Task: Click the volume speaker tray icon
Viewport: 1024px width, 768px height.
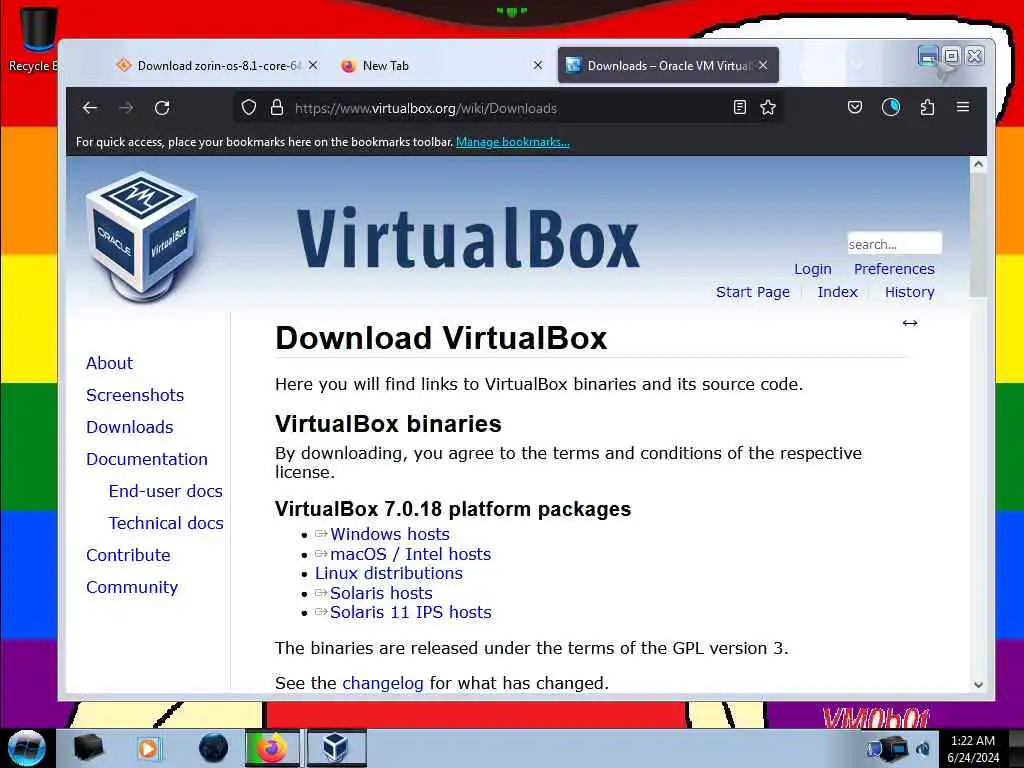Action: point(923,748)
